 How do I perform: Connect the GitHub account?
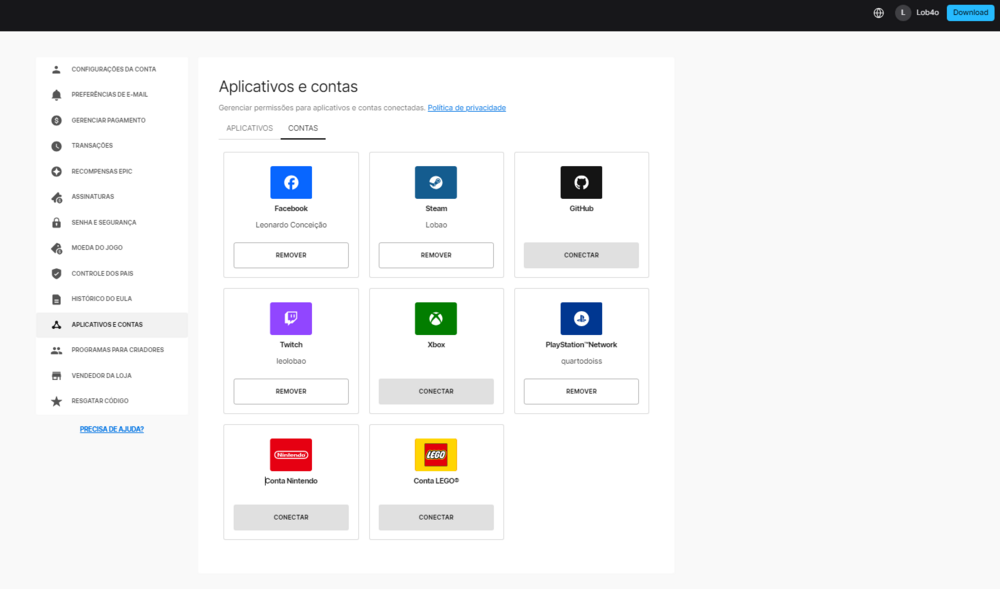coord(581,255)
